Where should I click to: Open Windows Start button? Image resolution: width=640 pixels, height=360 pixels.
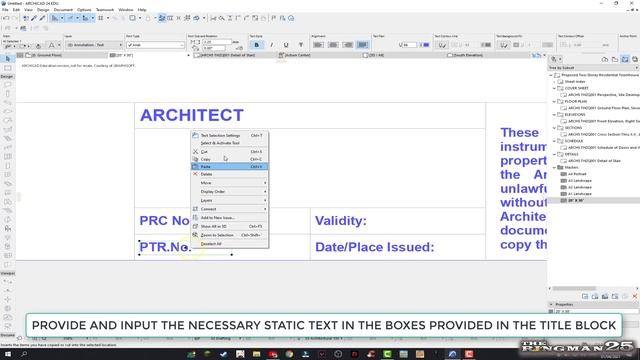[x=7, y=354]
